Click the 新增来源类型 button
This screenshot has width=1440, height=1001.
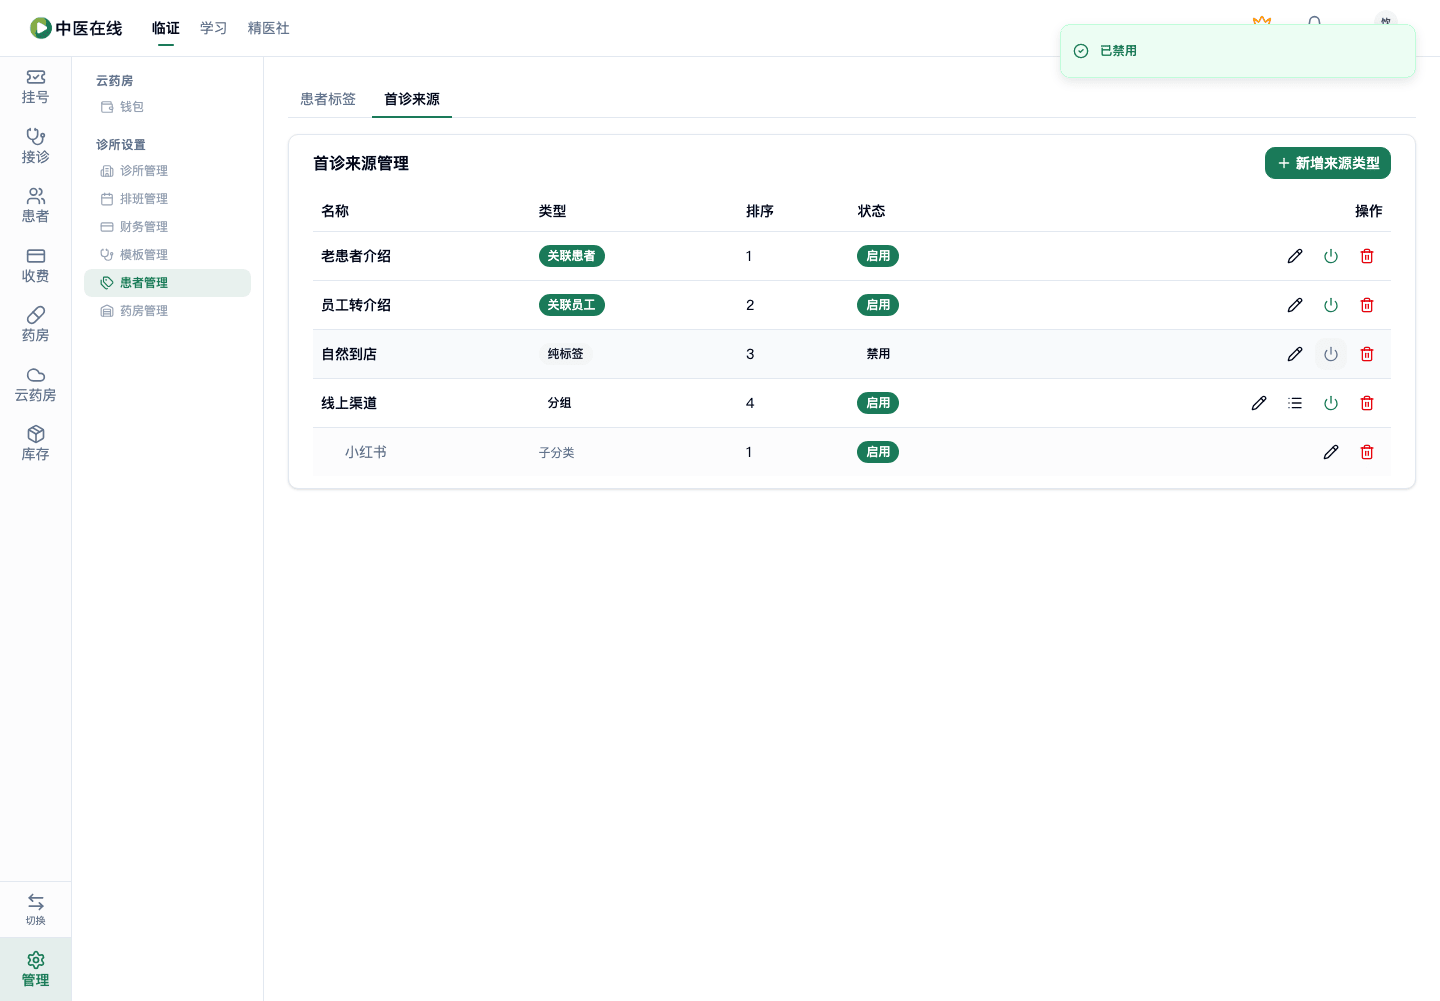coord(1328,163)
